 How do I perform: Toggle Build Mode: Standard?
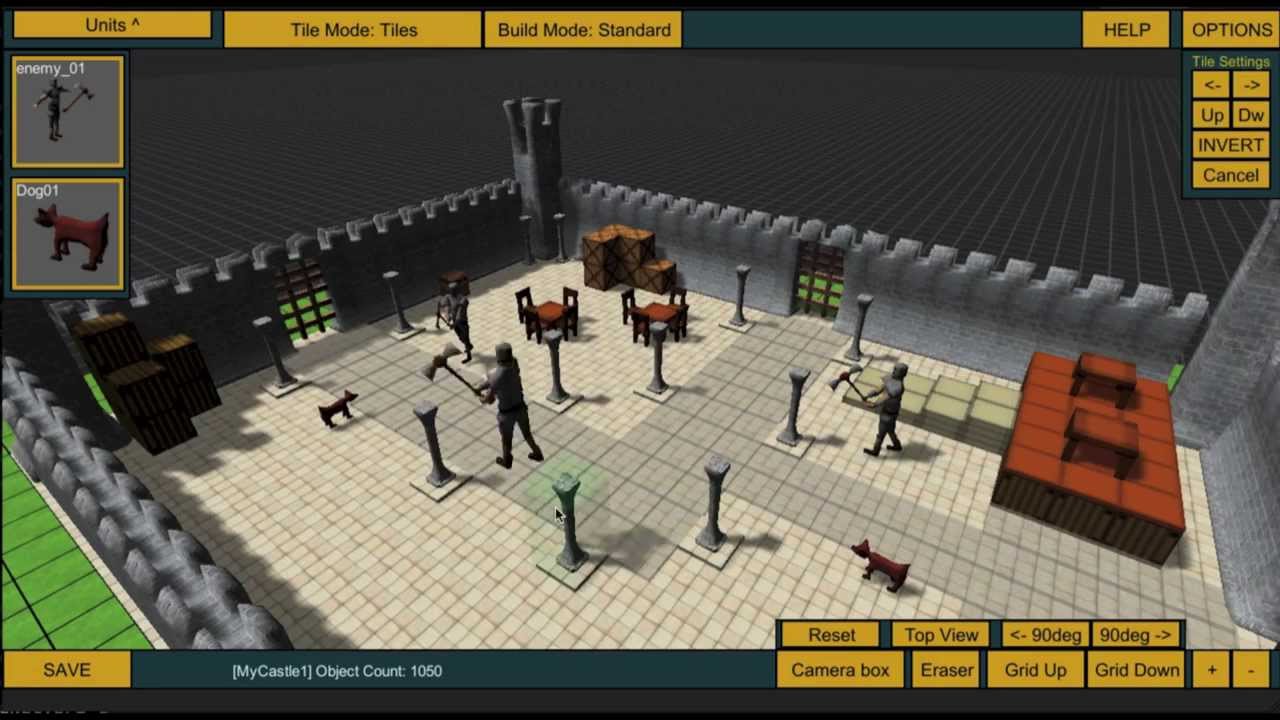(x=584, y=30)
